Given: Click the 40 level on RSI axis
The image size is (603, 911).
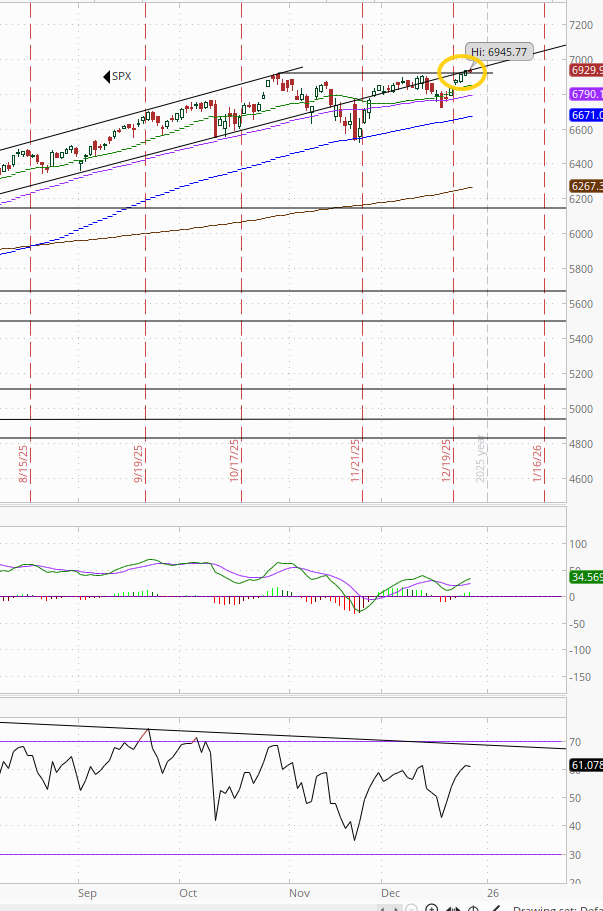Looking at the screenshot, I should coord(575,826).
